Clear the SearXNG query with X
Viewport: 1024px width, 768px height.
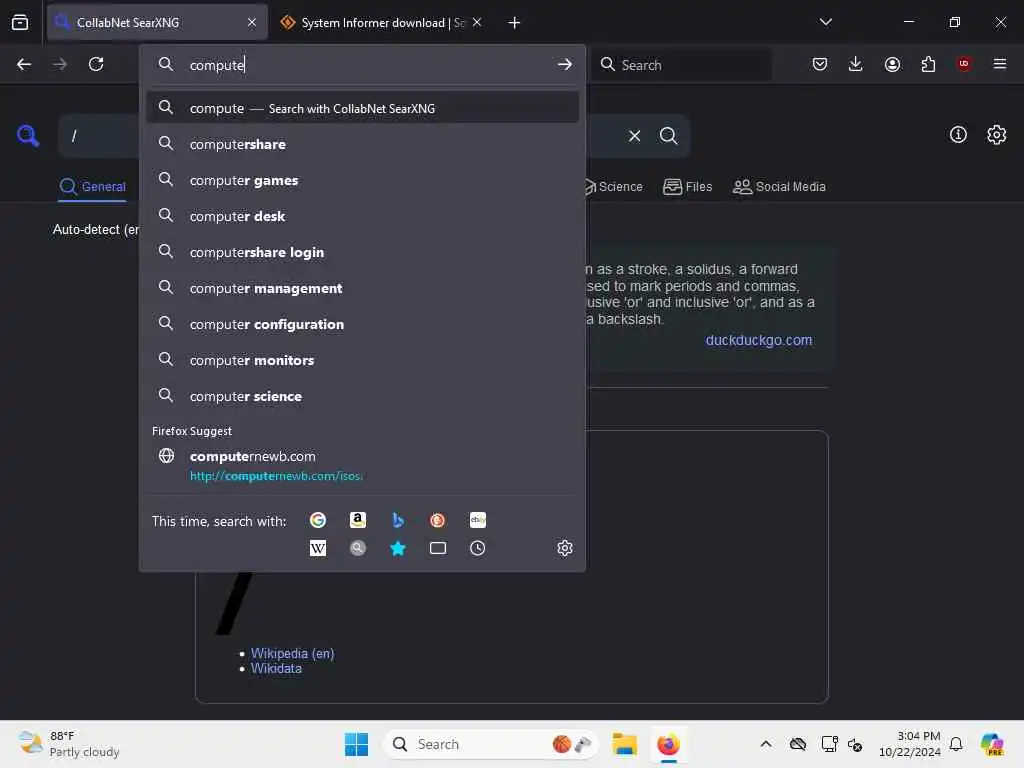(x=634, y=136)
